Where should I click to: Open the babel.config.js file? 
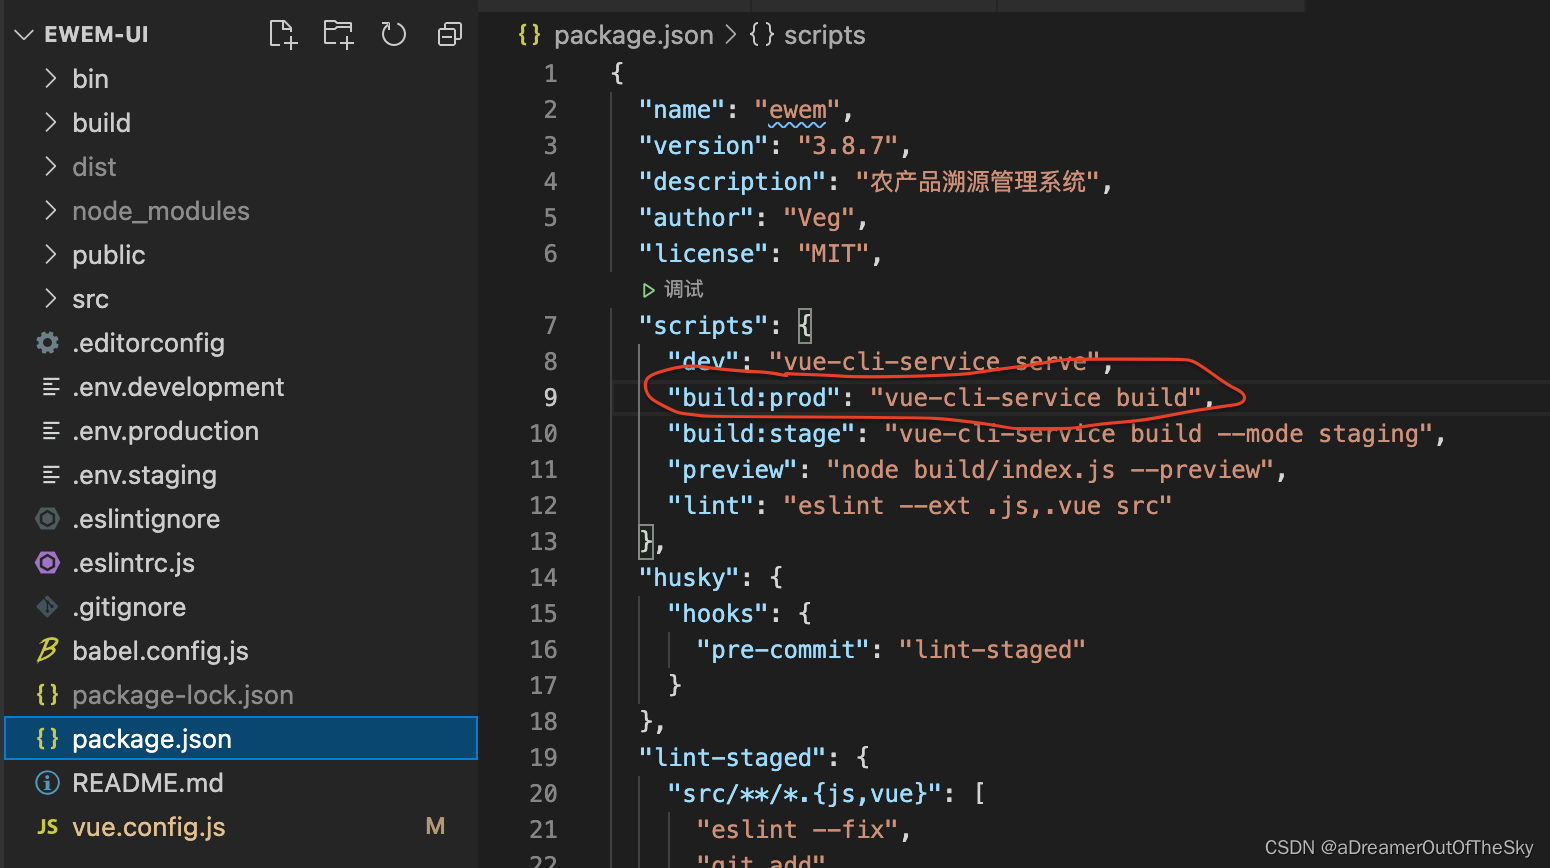coord(160,651)
